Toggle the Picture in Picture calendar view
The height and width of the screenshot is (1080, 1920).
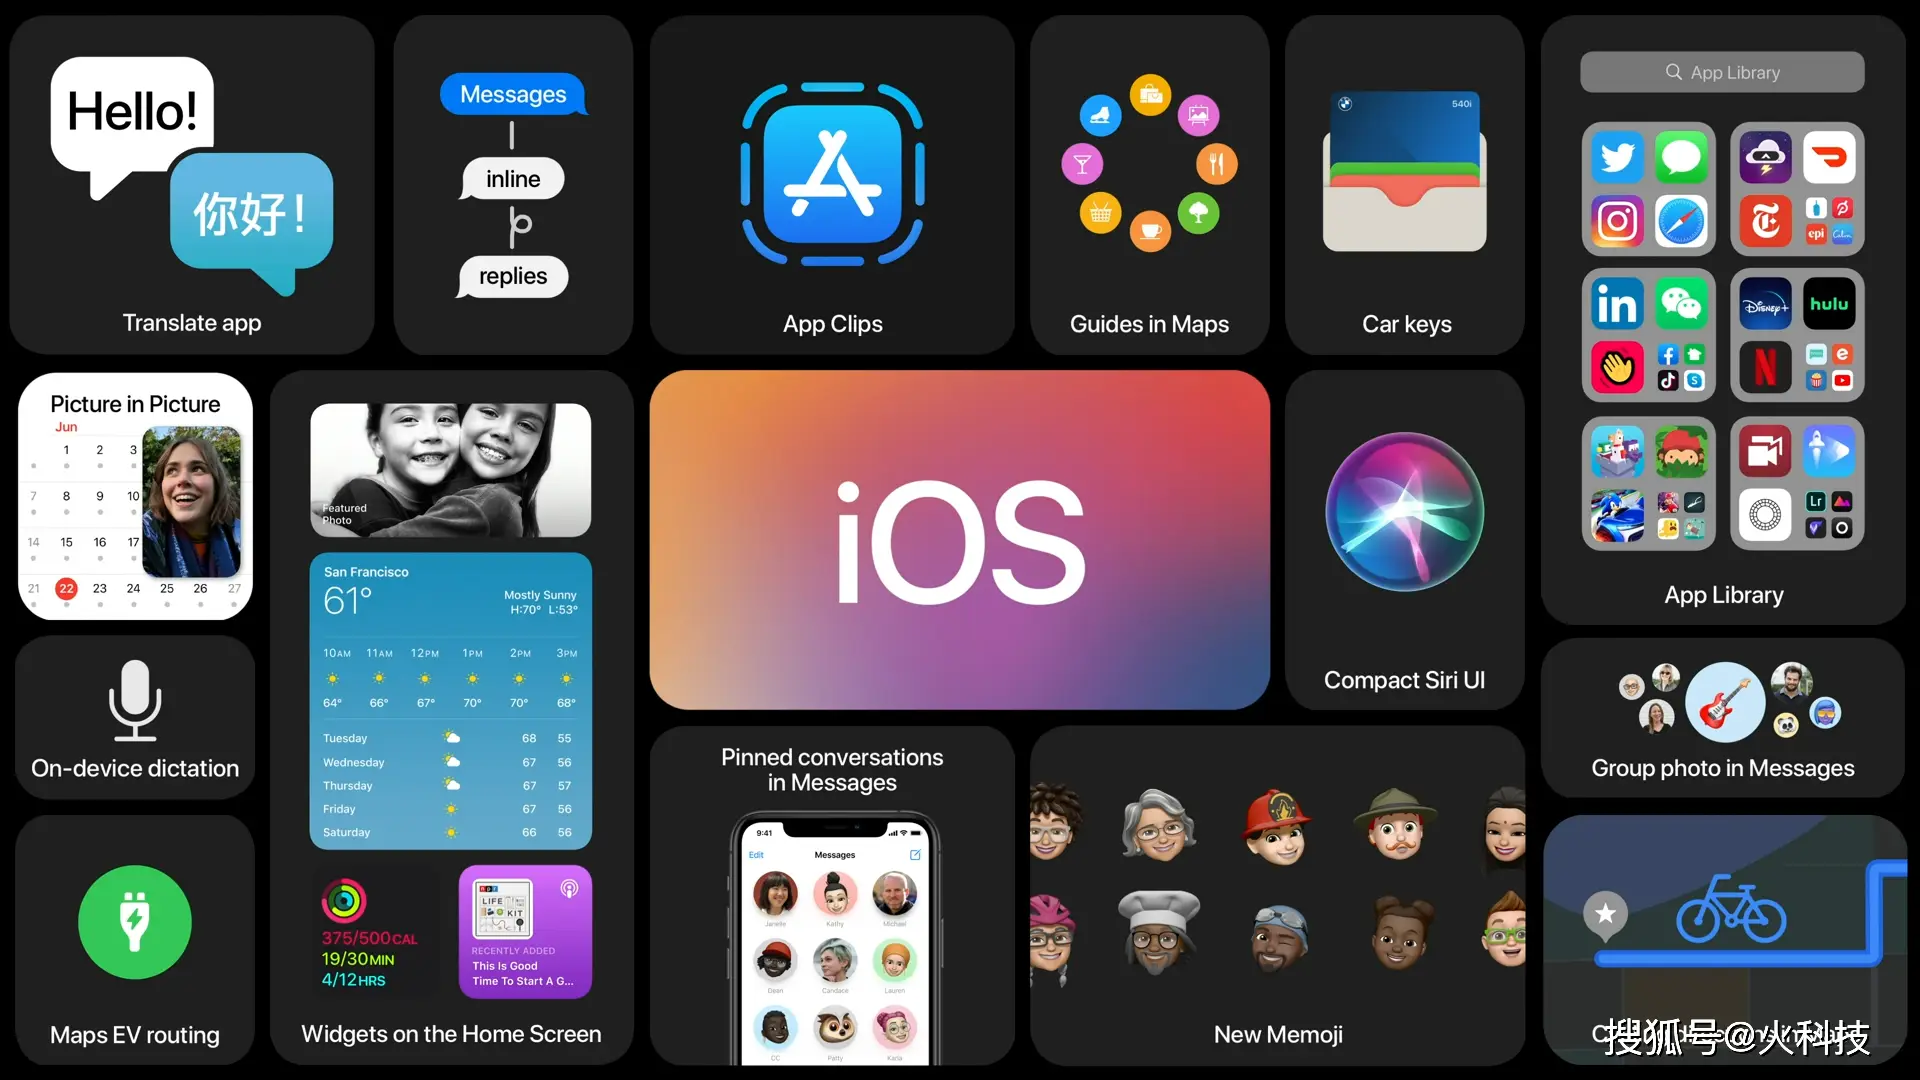[135, 496]
